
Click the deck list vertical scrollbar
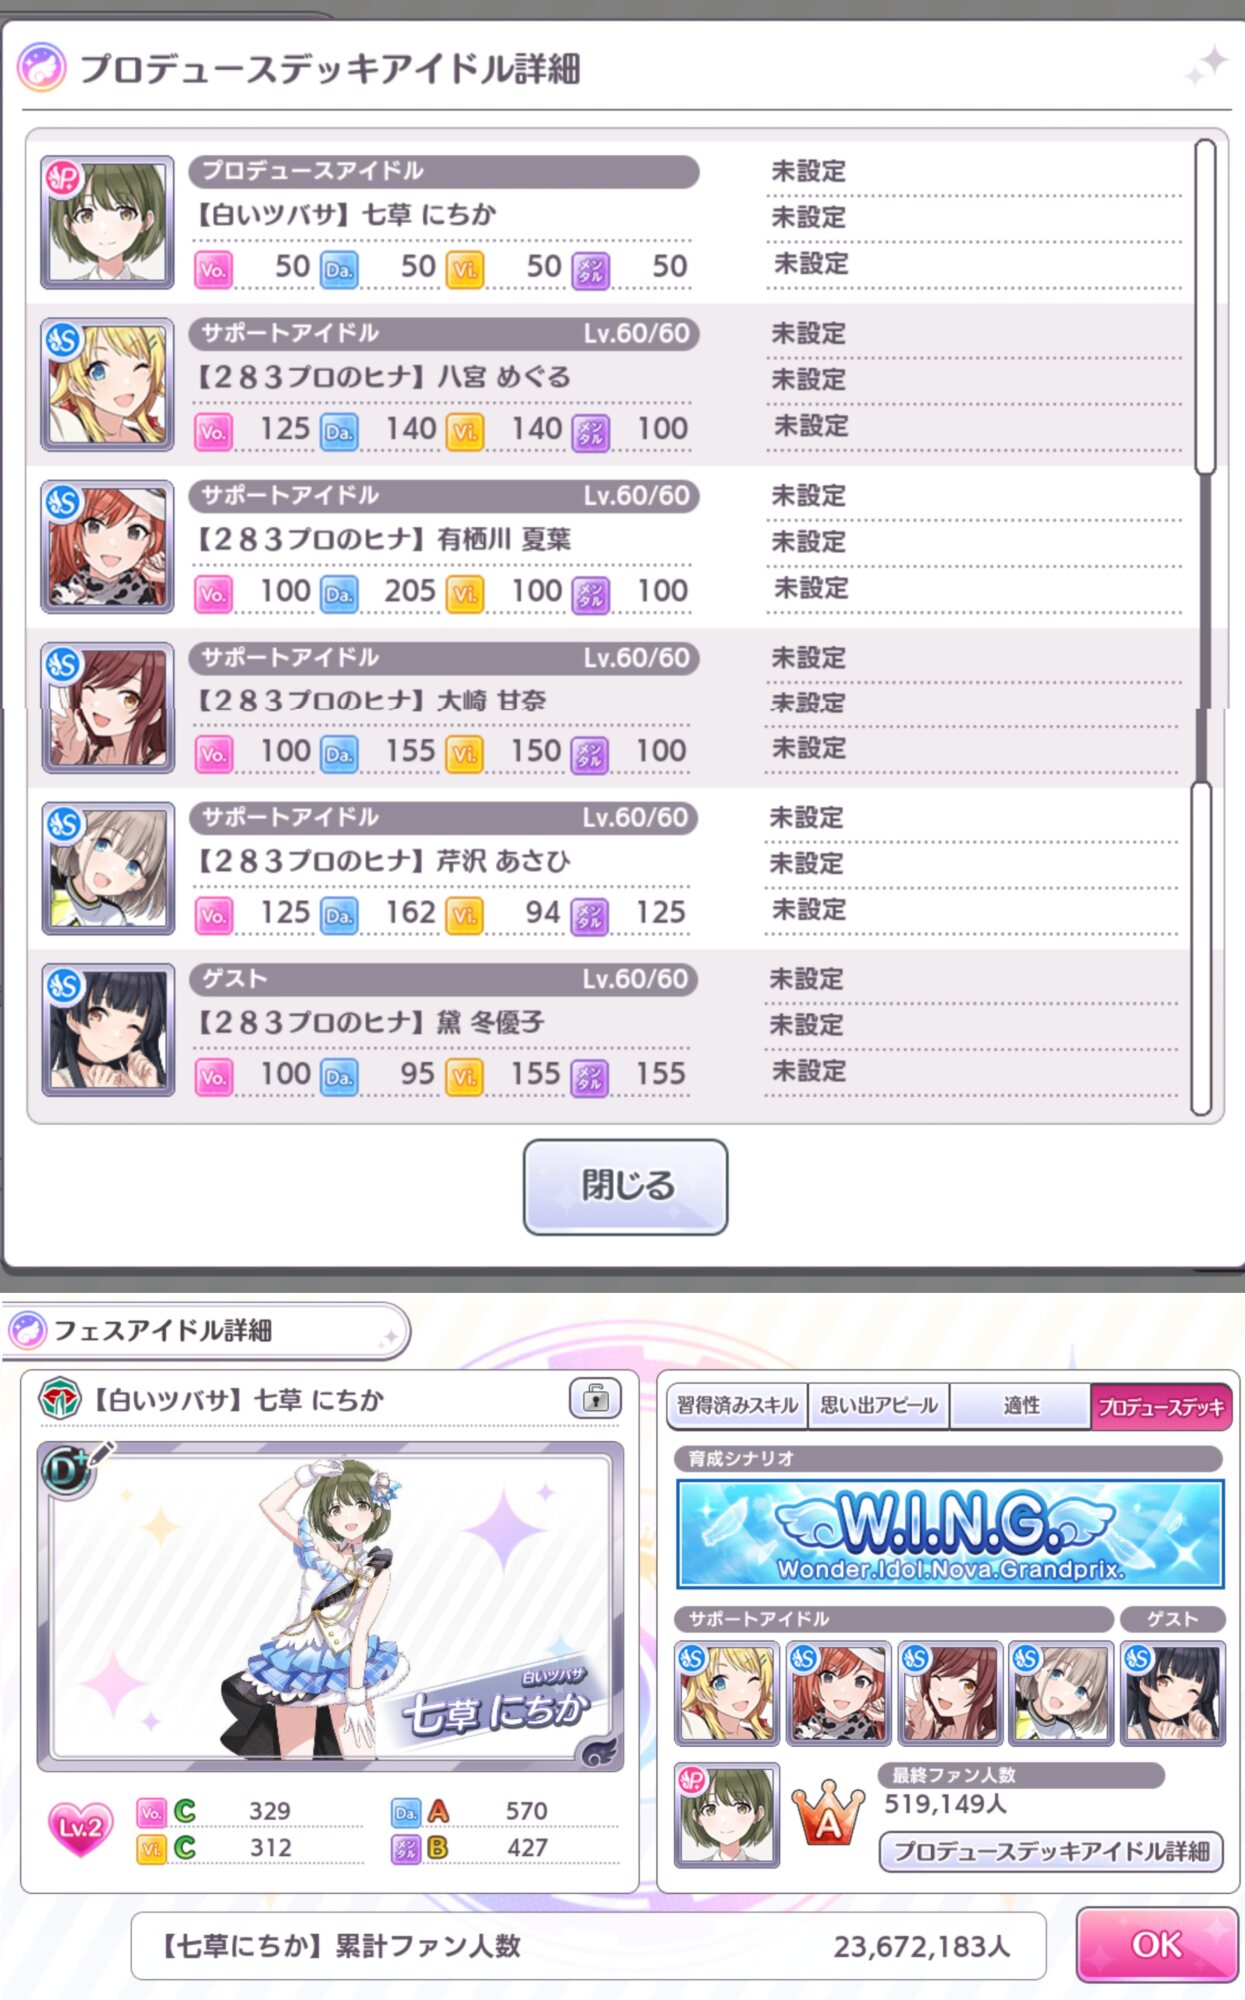[1203, 627]
